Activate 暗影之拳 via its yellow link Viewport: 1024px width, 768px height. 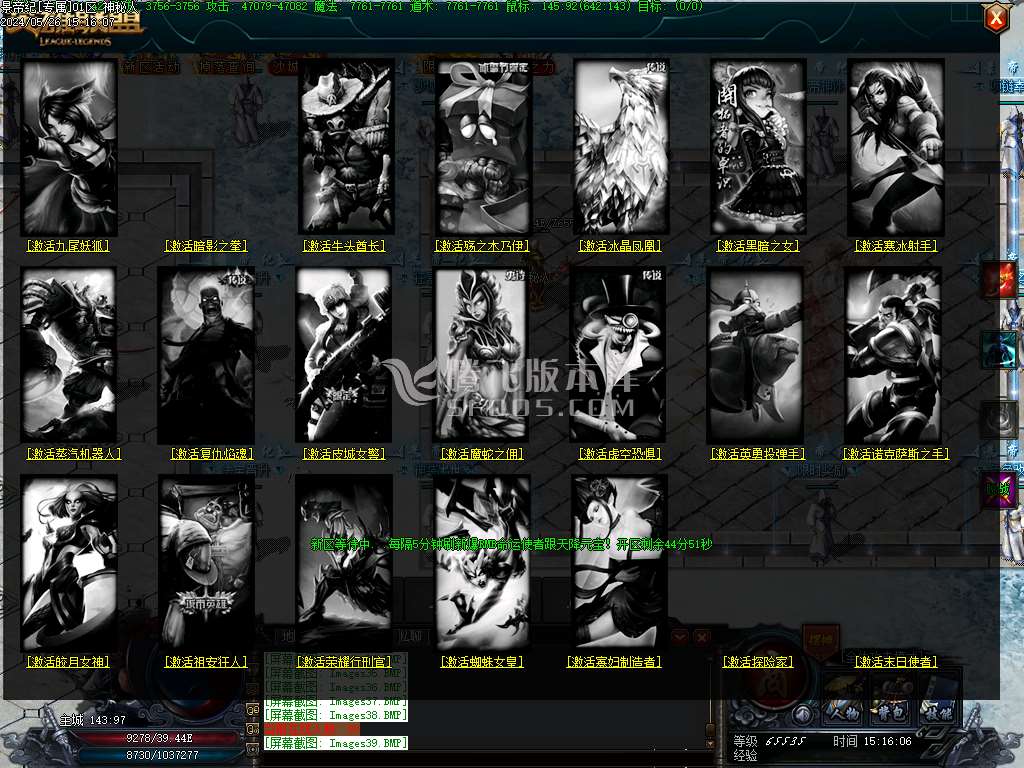pyautogui.click(x=206, y=246)
